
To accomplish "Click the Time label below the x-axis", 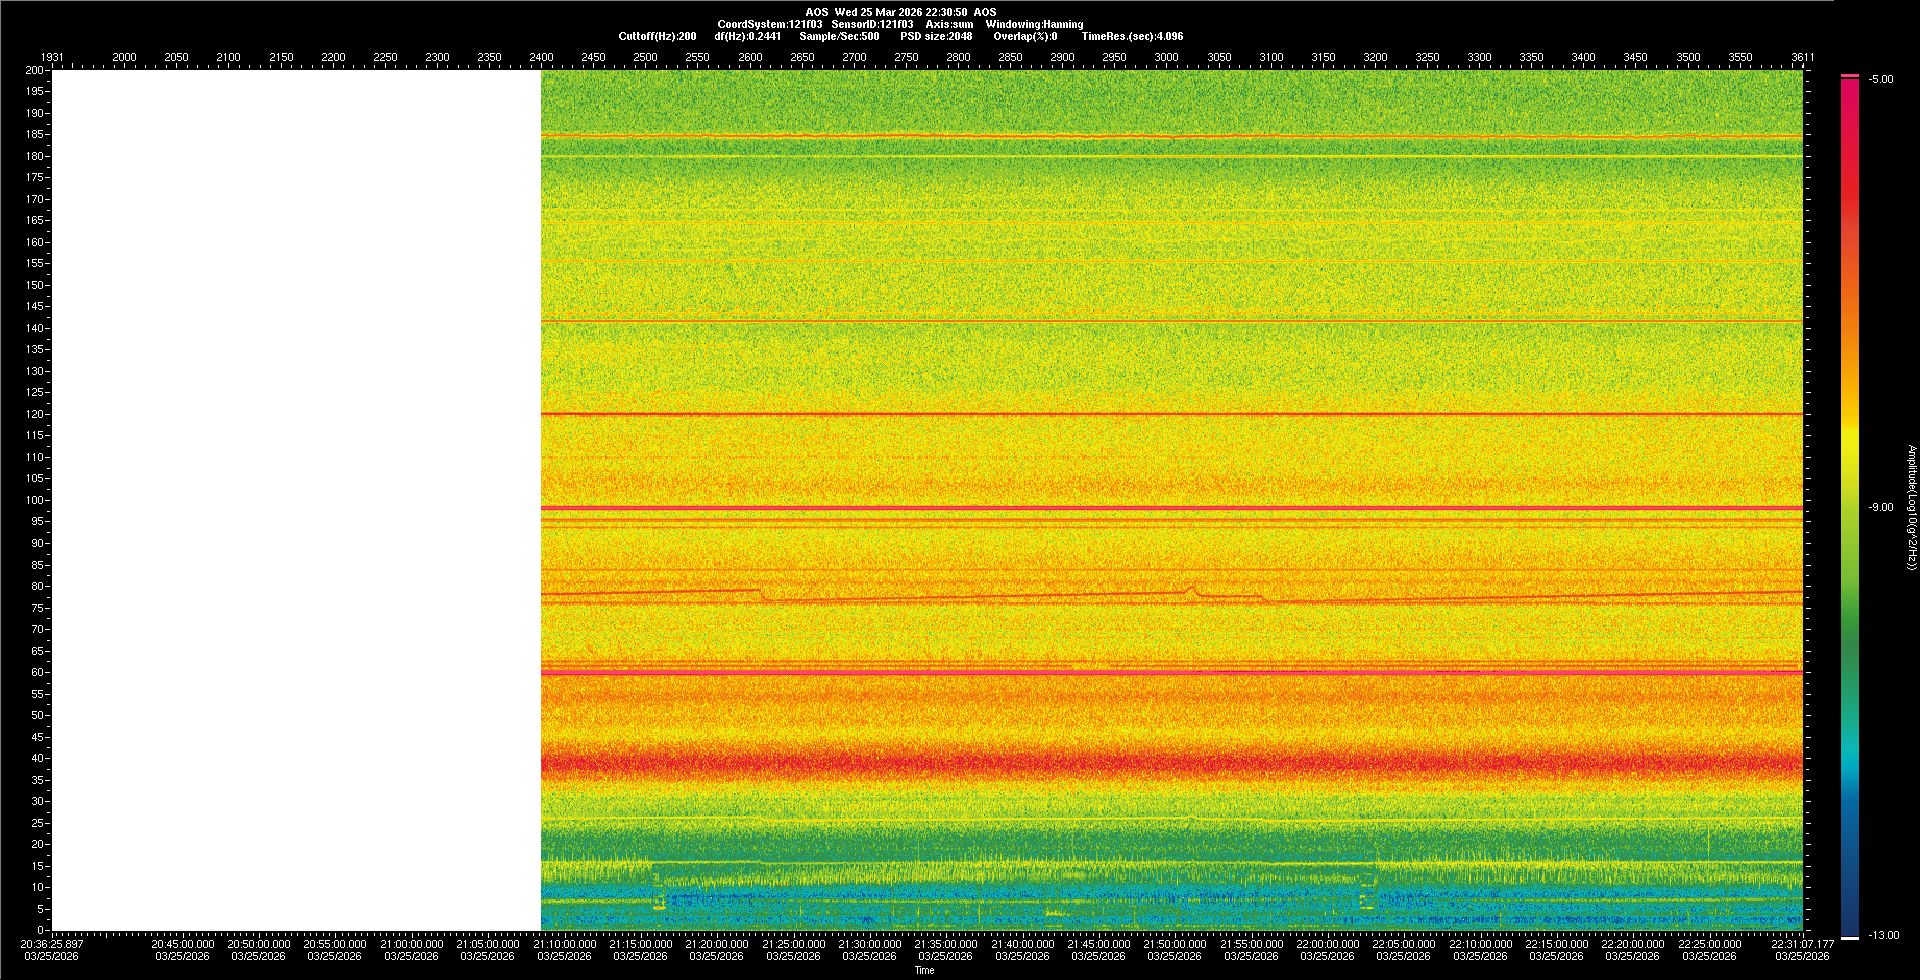I will coord(924,970).
